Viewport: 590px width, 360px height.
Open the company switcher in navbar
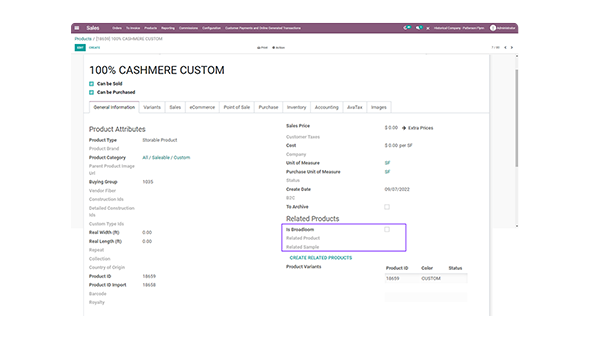(459, 28)
